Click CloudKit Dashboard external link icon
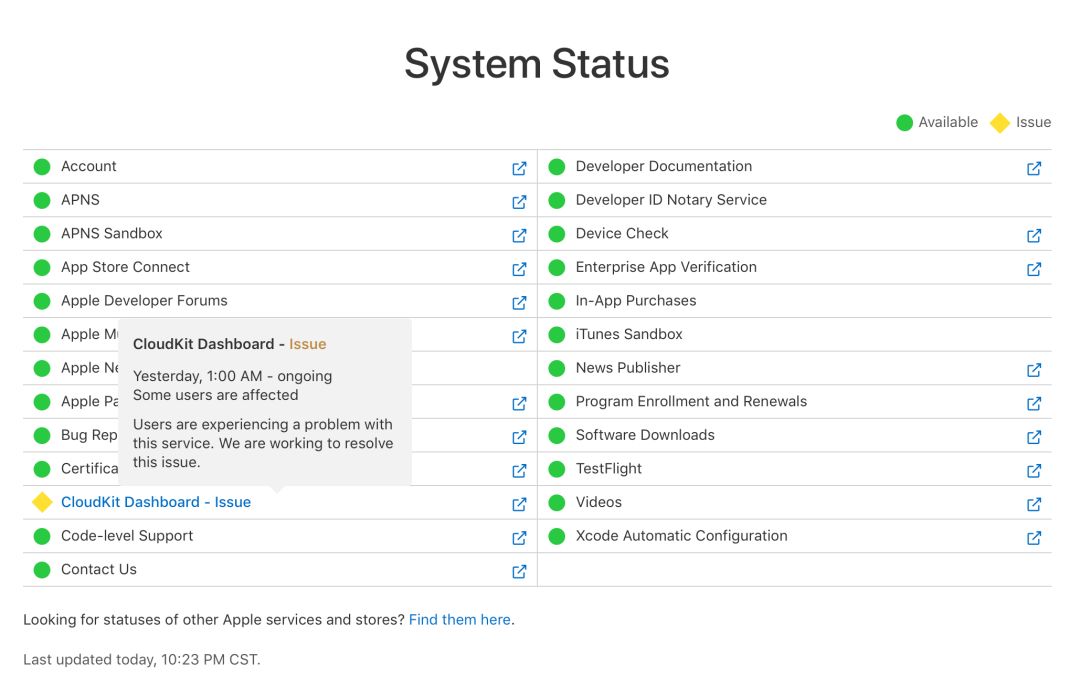Screen dimensions: 1080x696 tap(519, 504)
